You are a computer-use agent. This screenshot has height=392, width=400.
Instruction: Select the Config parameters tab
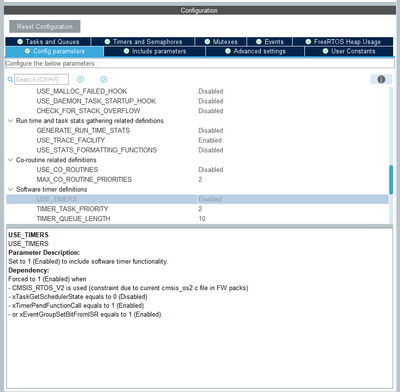click(54, 51)
